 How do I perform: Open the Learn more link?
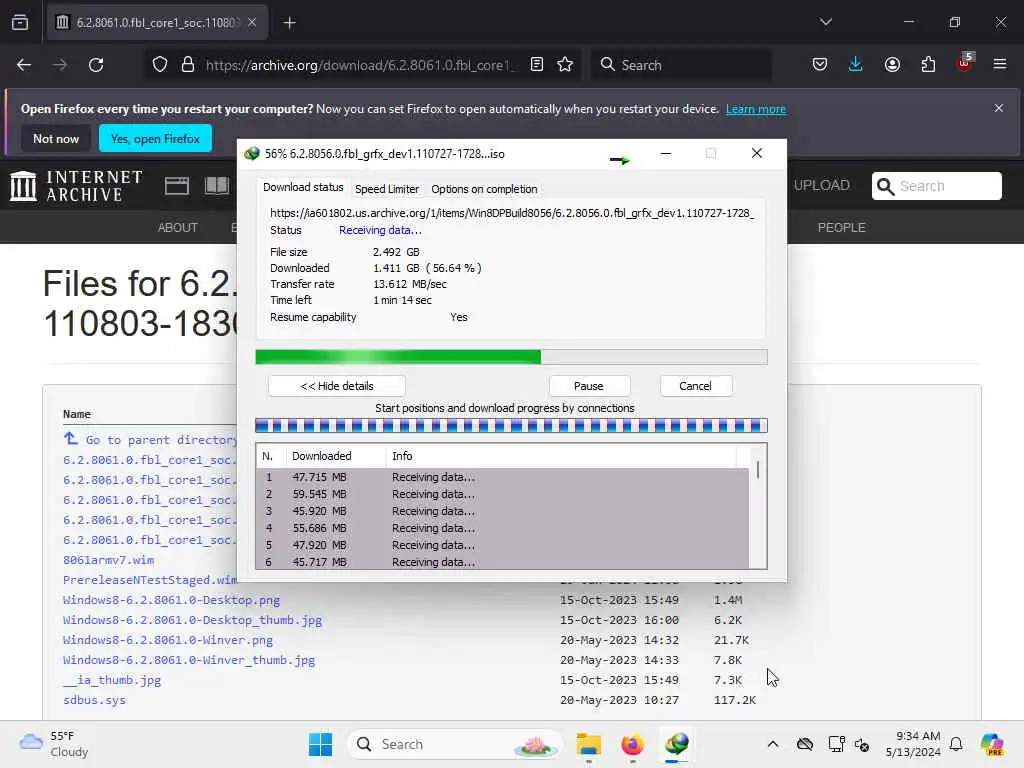point(756,109)
